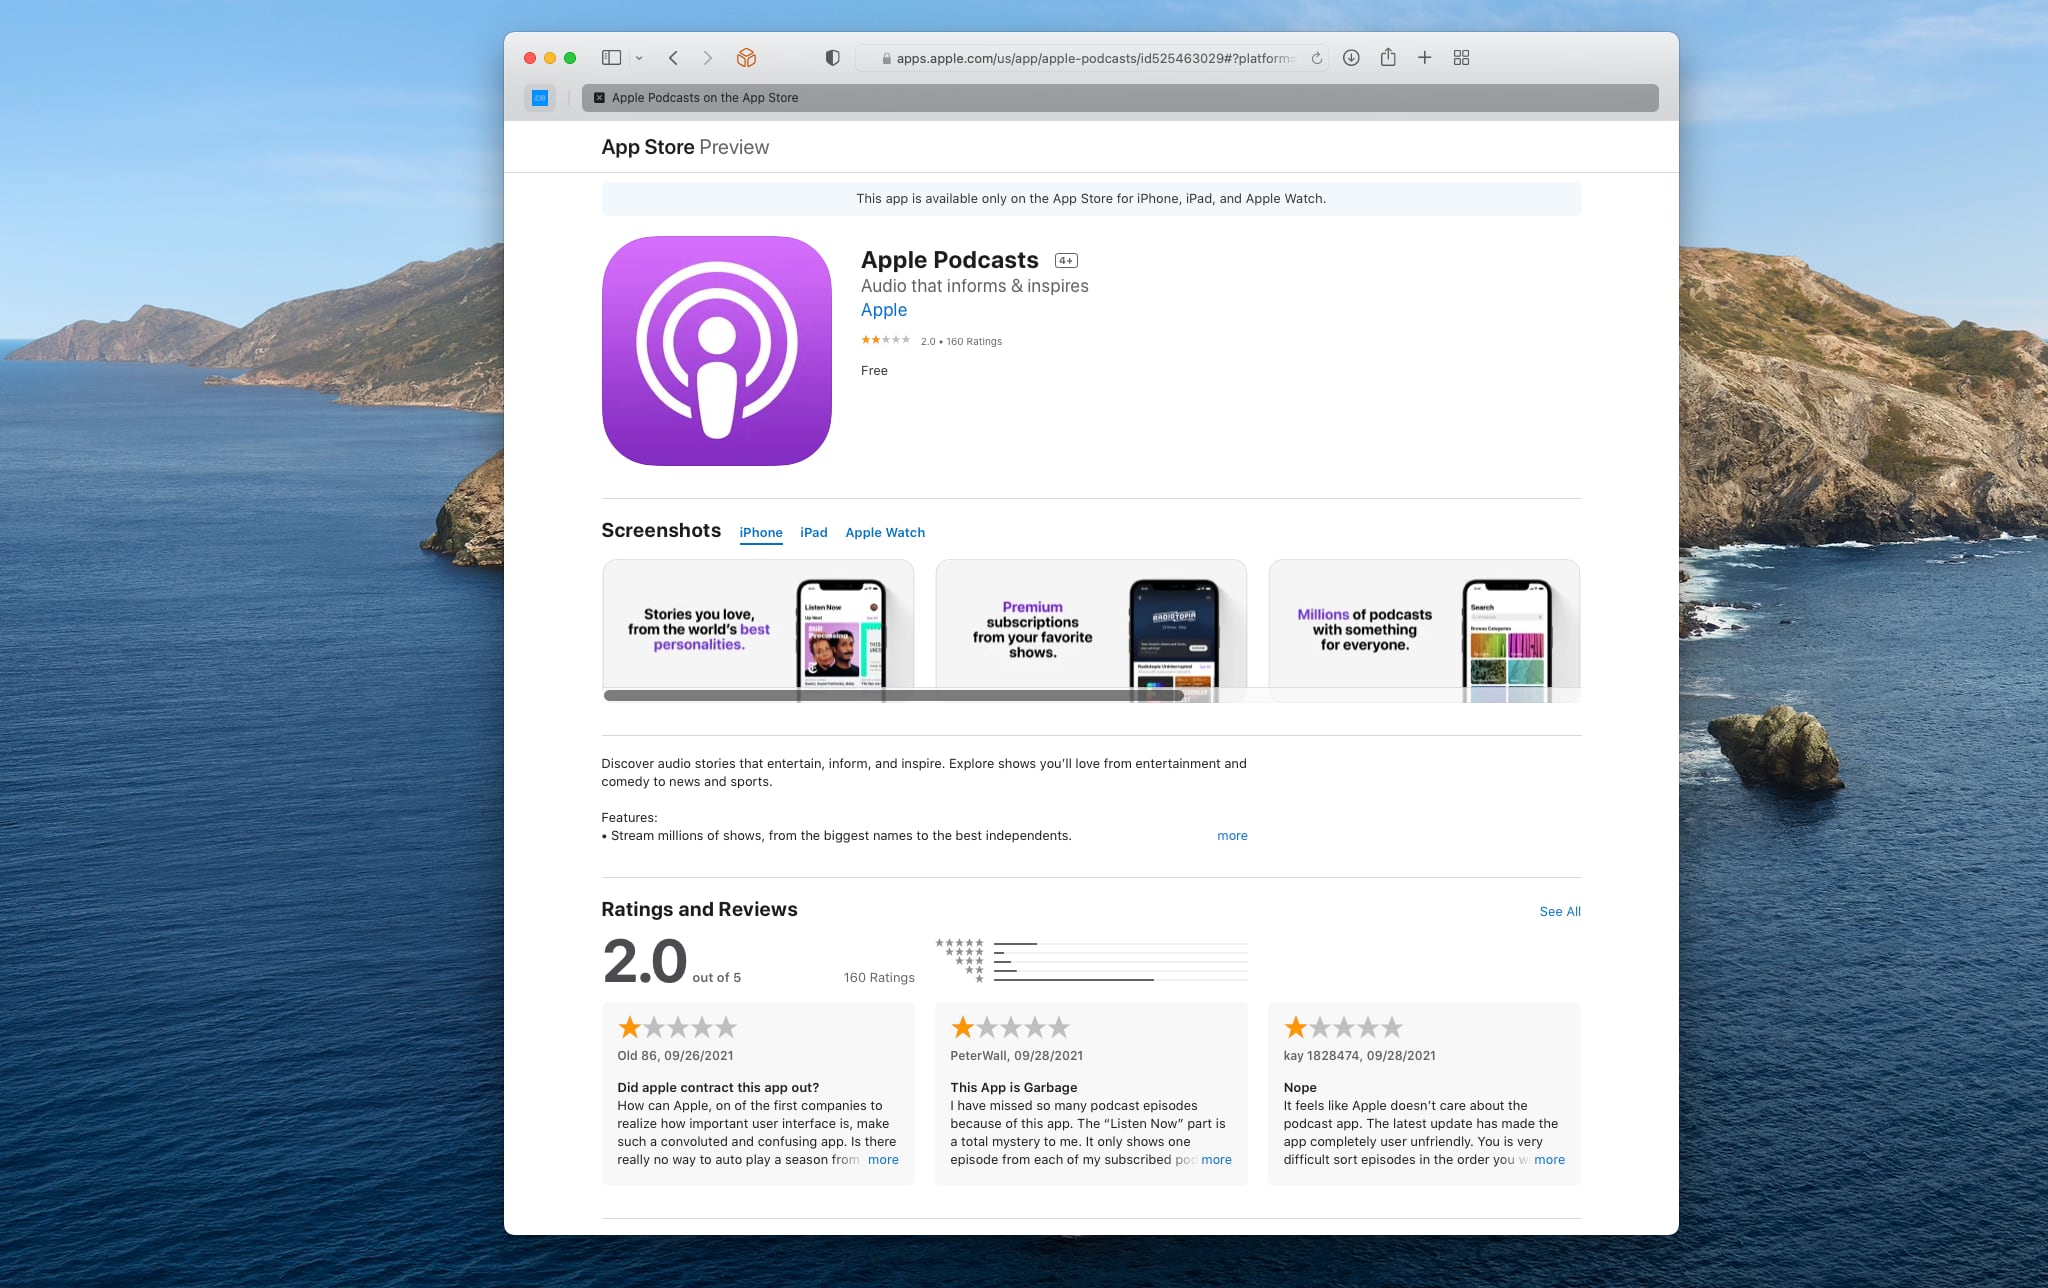Show downloads with the download icon
The image size is (2048, 1288).
(x=1351, y=58)
